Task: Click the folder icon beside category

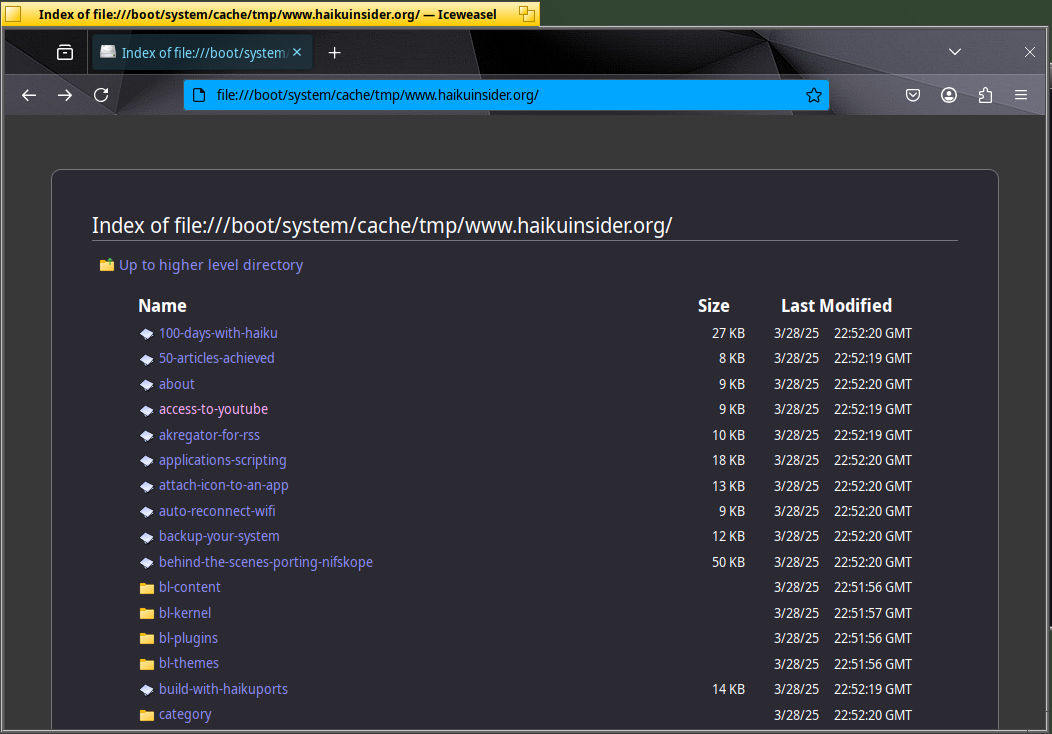Action: 147,715
